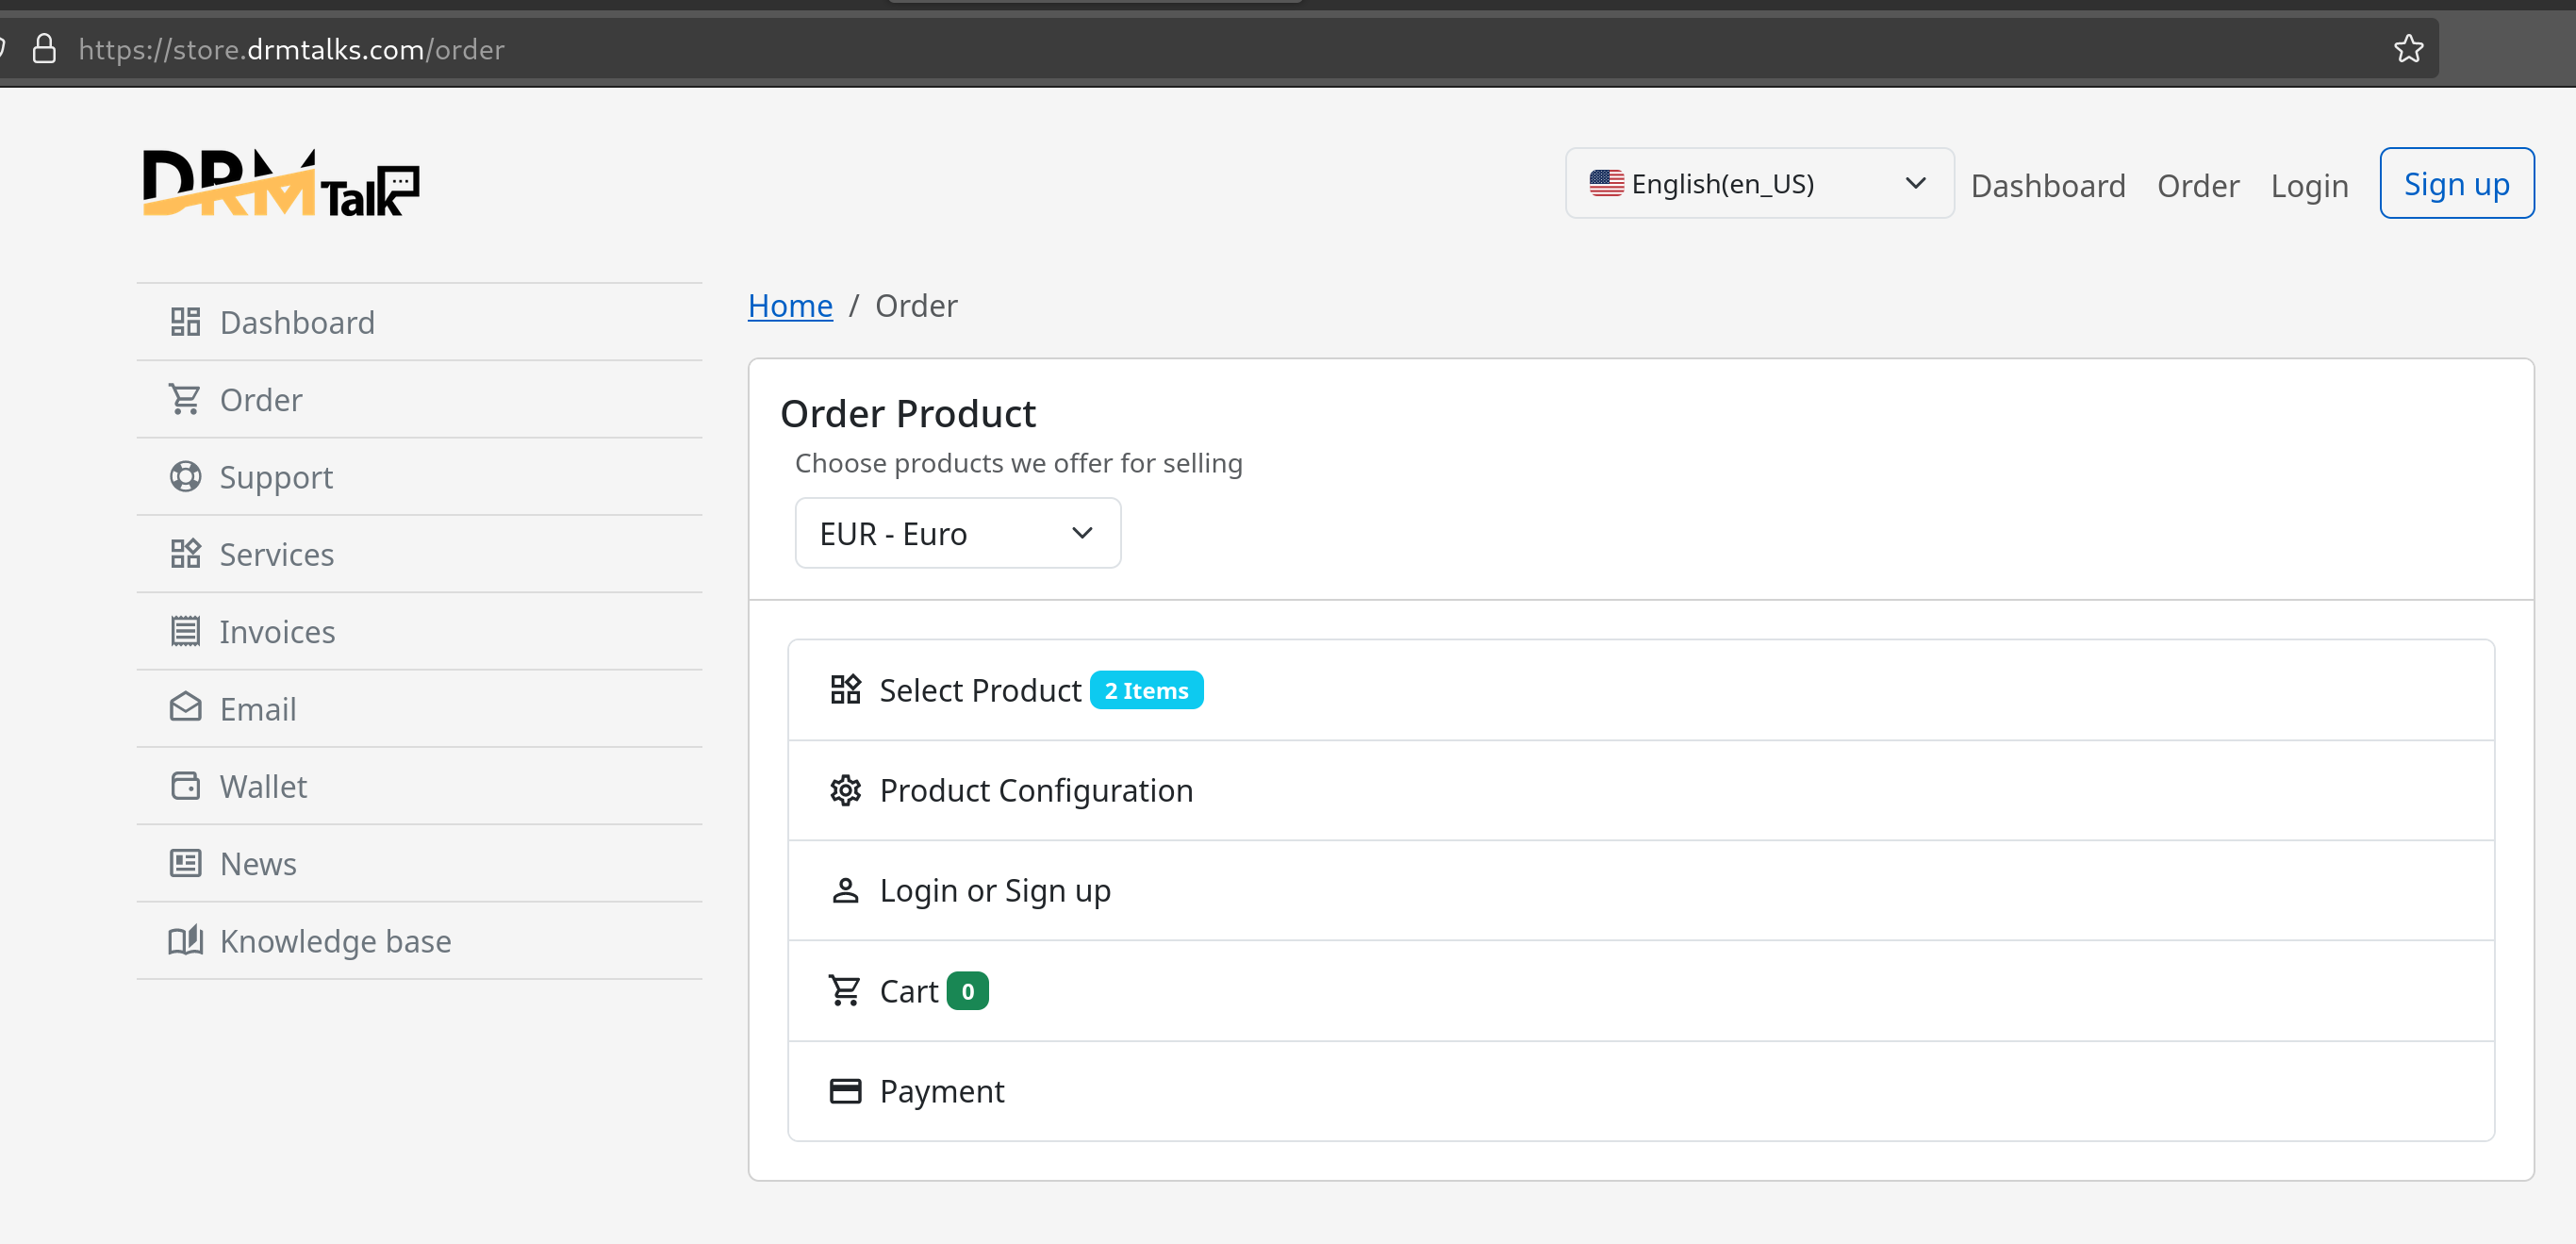
Task: Click the Sign up button
Action: pyautogui.click(x=2455, y=184)
